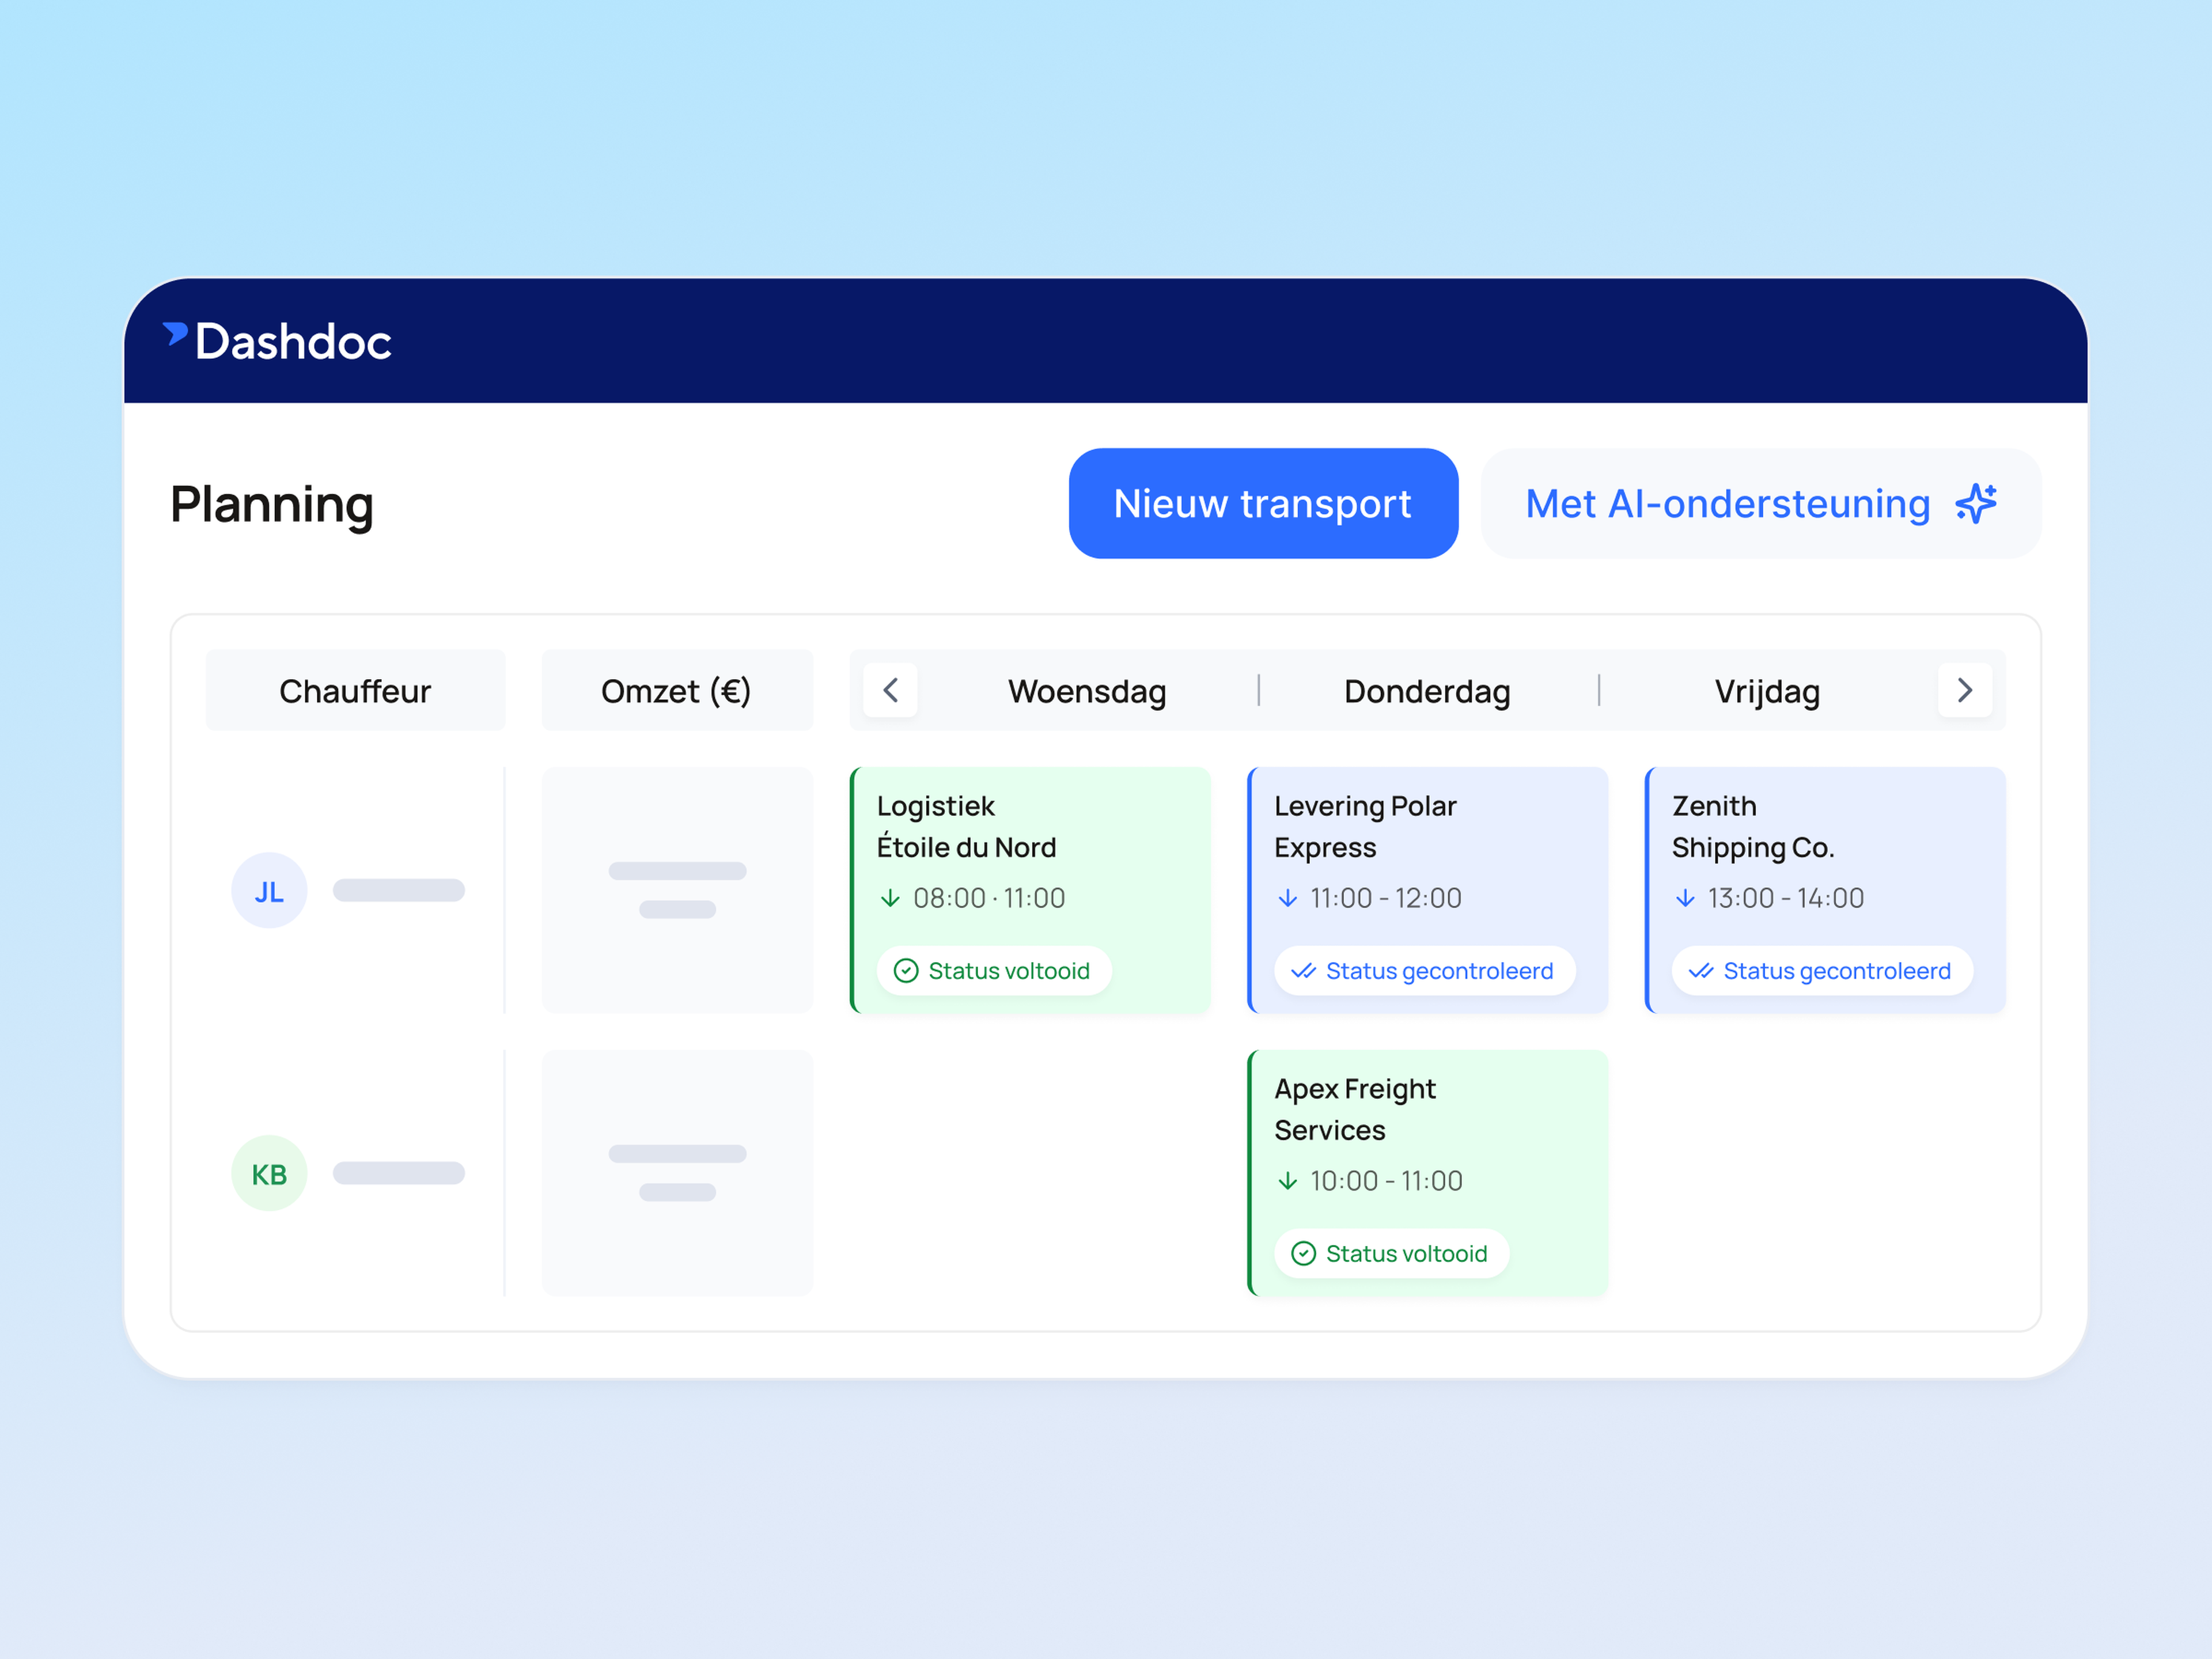Click the revenue placeholder cell for driver JL
2212x1659 pixels.
(x=677, y=890)
